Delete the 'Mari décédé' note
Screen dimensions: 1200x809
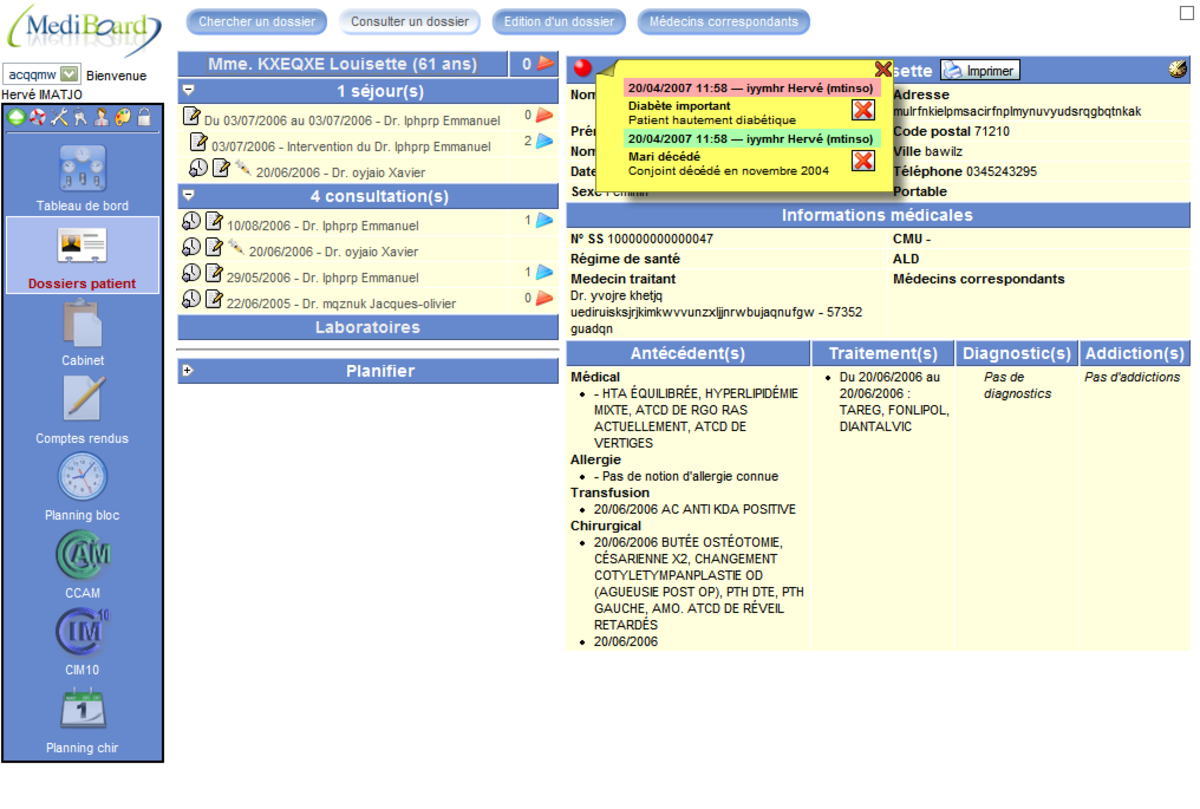tap(863, 161)
